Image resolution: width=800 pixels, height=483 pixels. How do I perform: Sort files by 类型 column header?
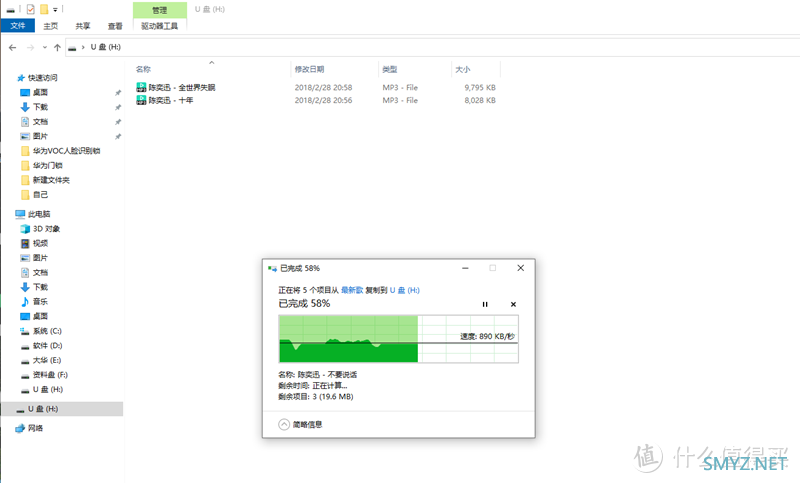point(390,69)
